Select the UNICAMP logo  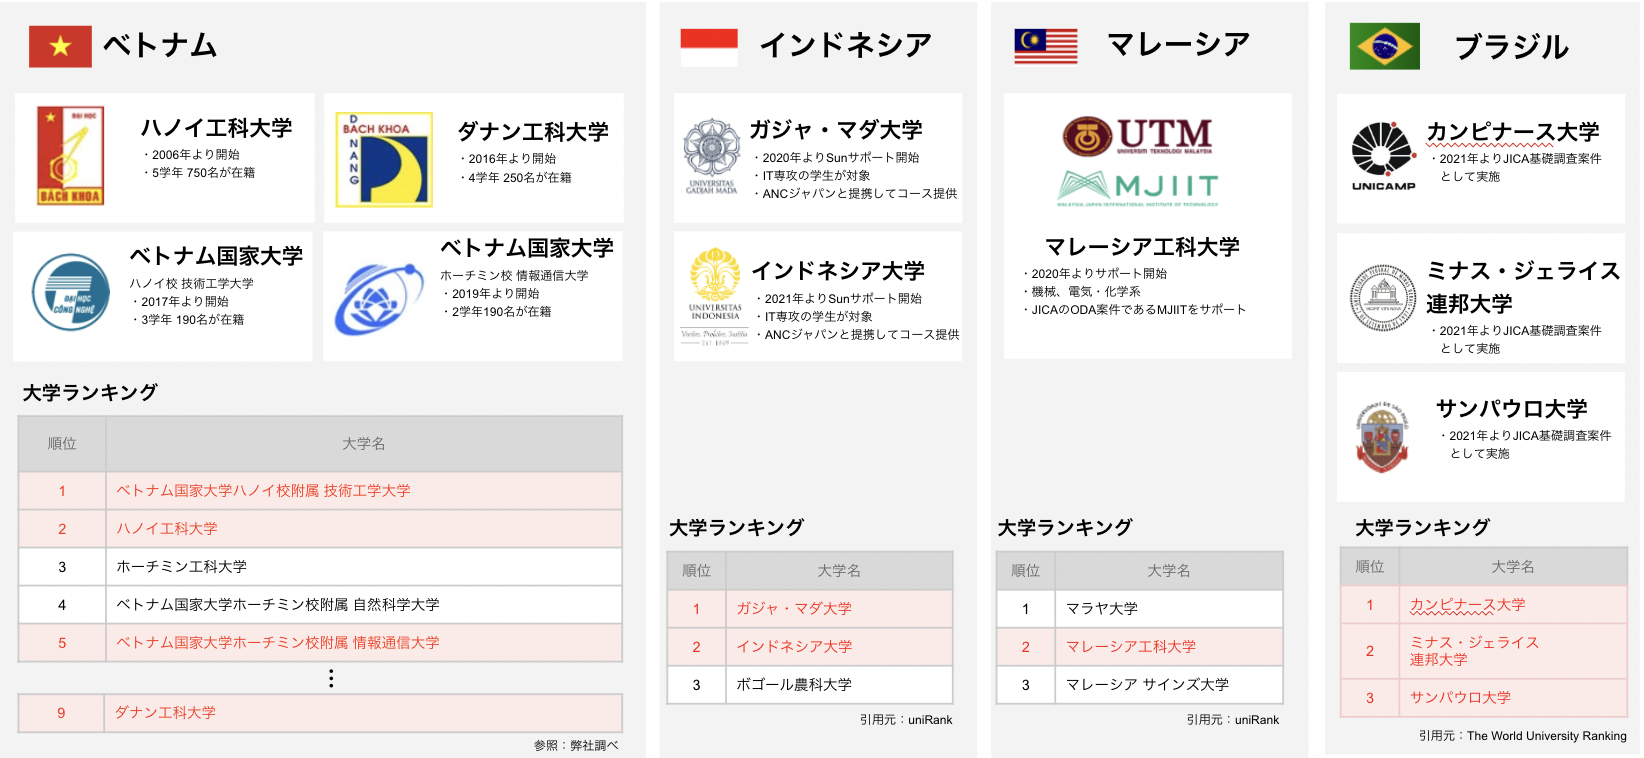pos(1383,156)
